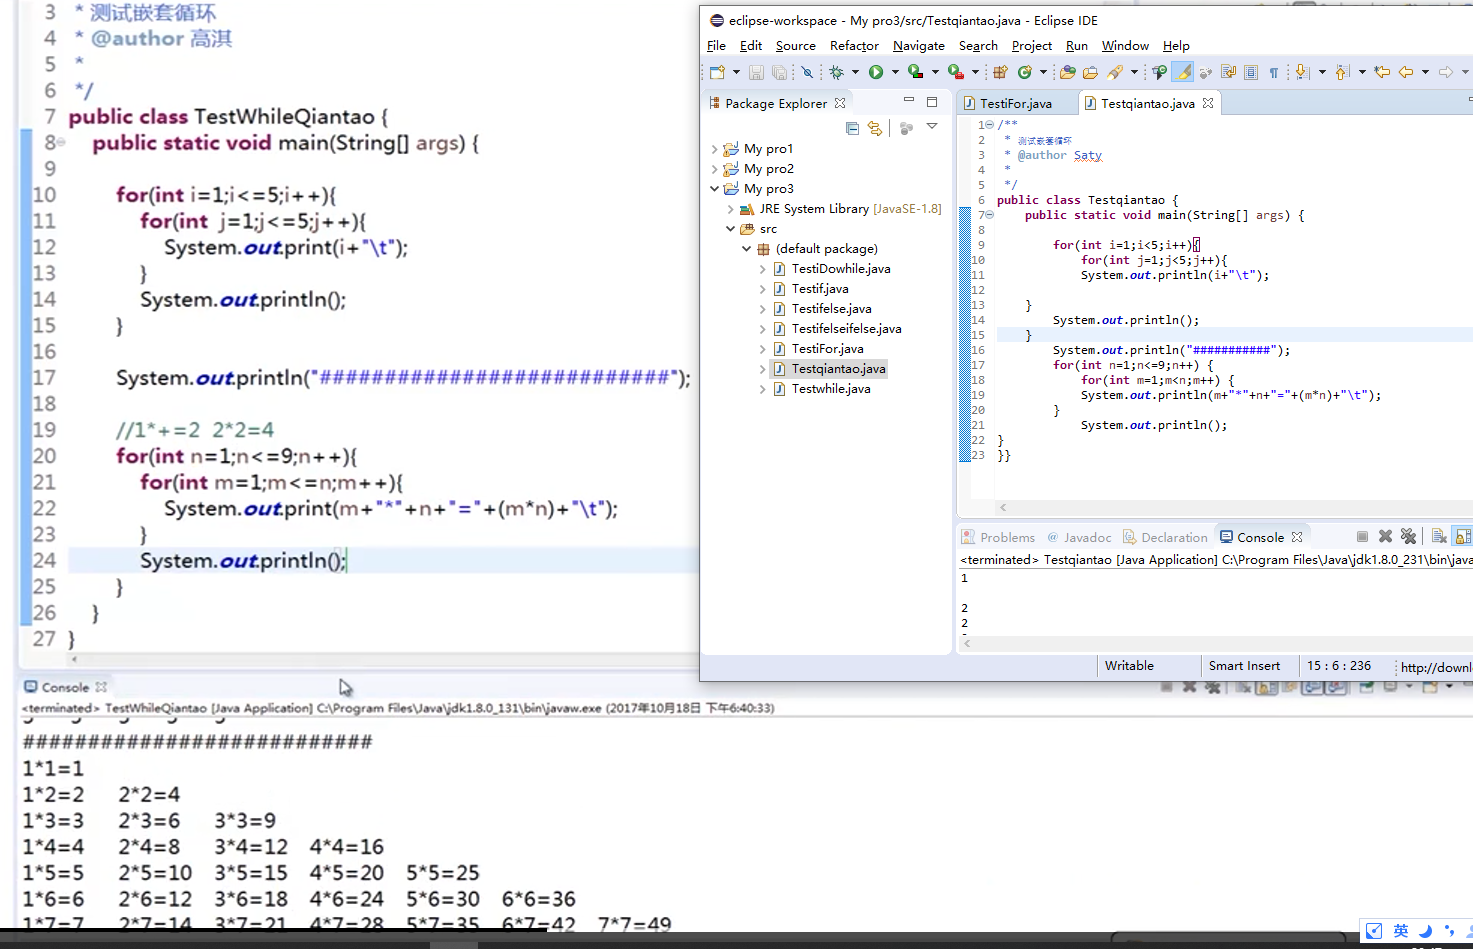Collapse the My pro3 project
Image resolution: width=1473 pixels, height=949 pixels.
[714, 188]
